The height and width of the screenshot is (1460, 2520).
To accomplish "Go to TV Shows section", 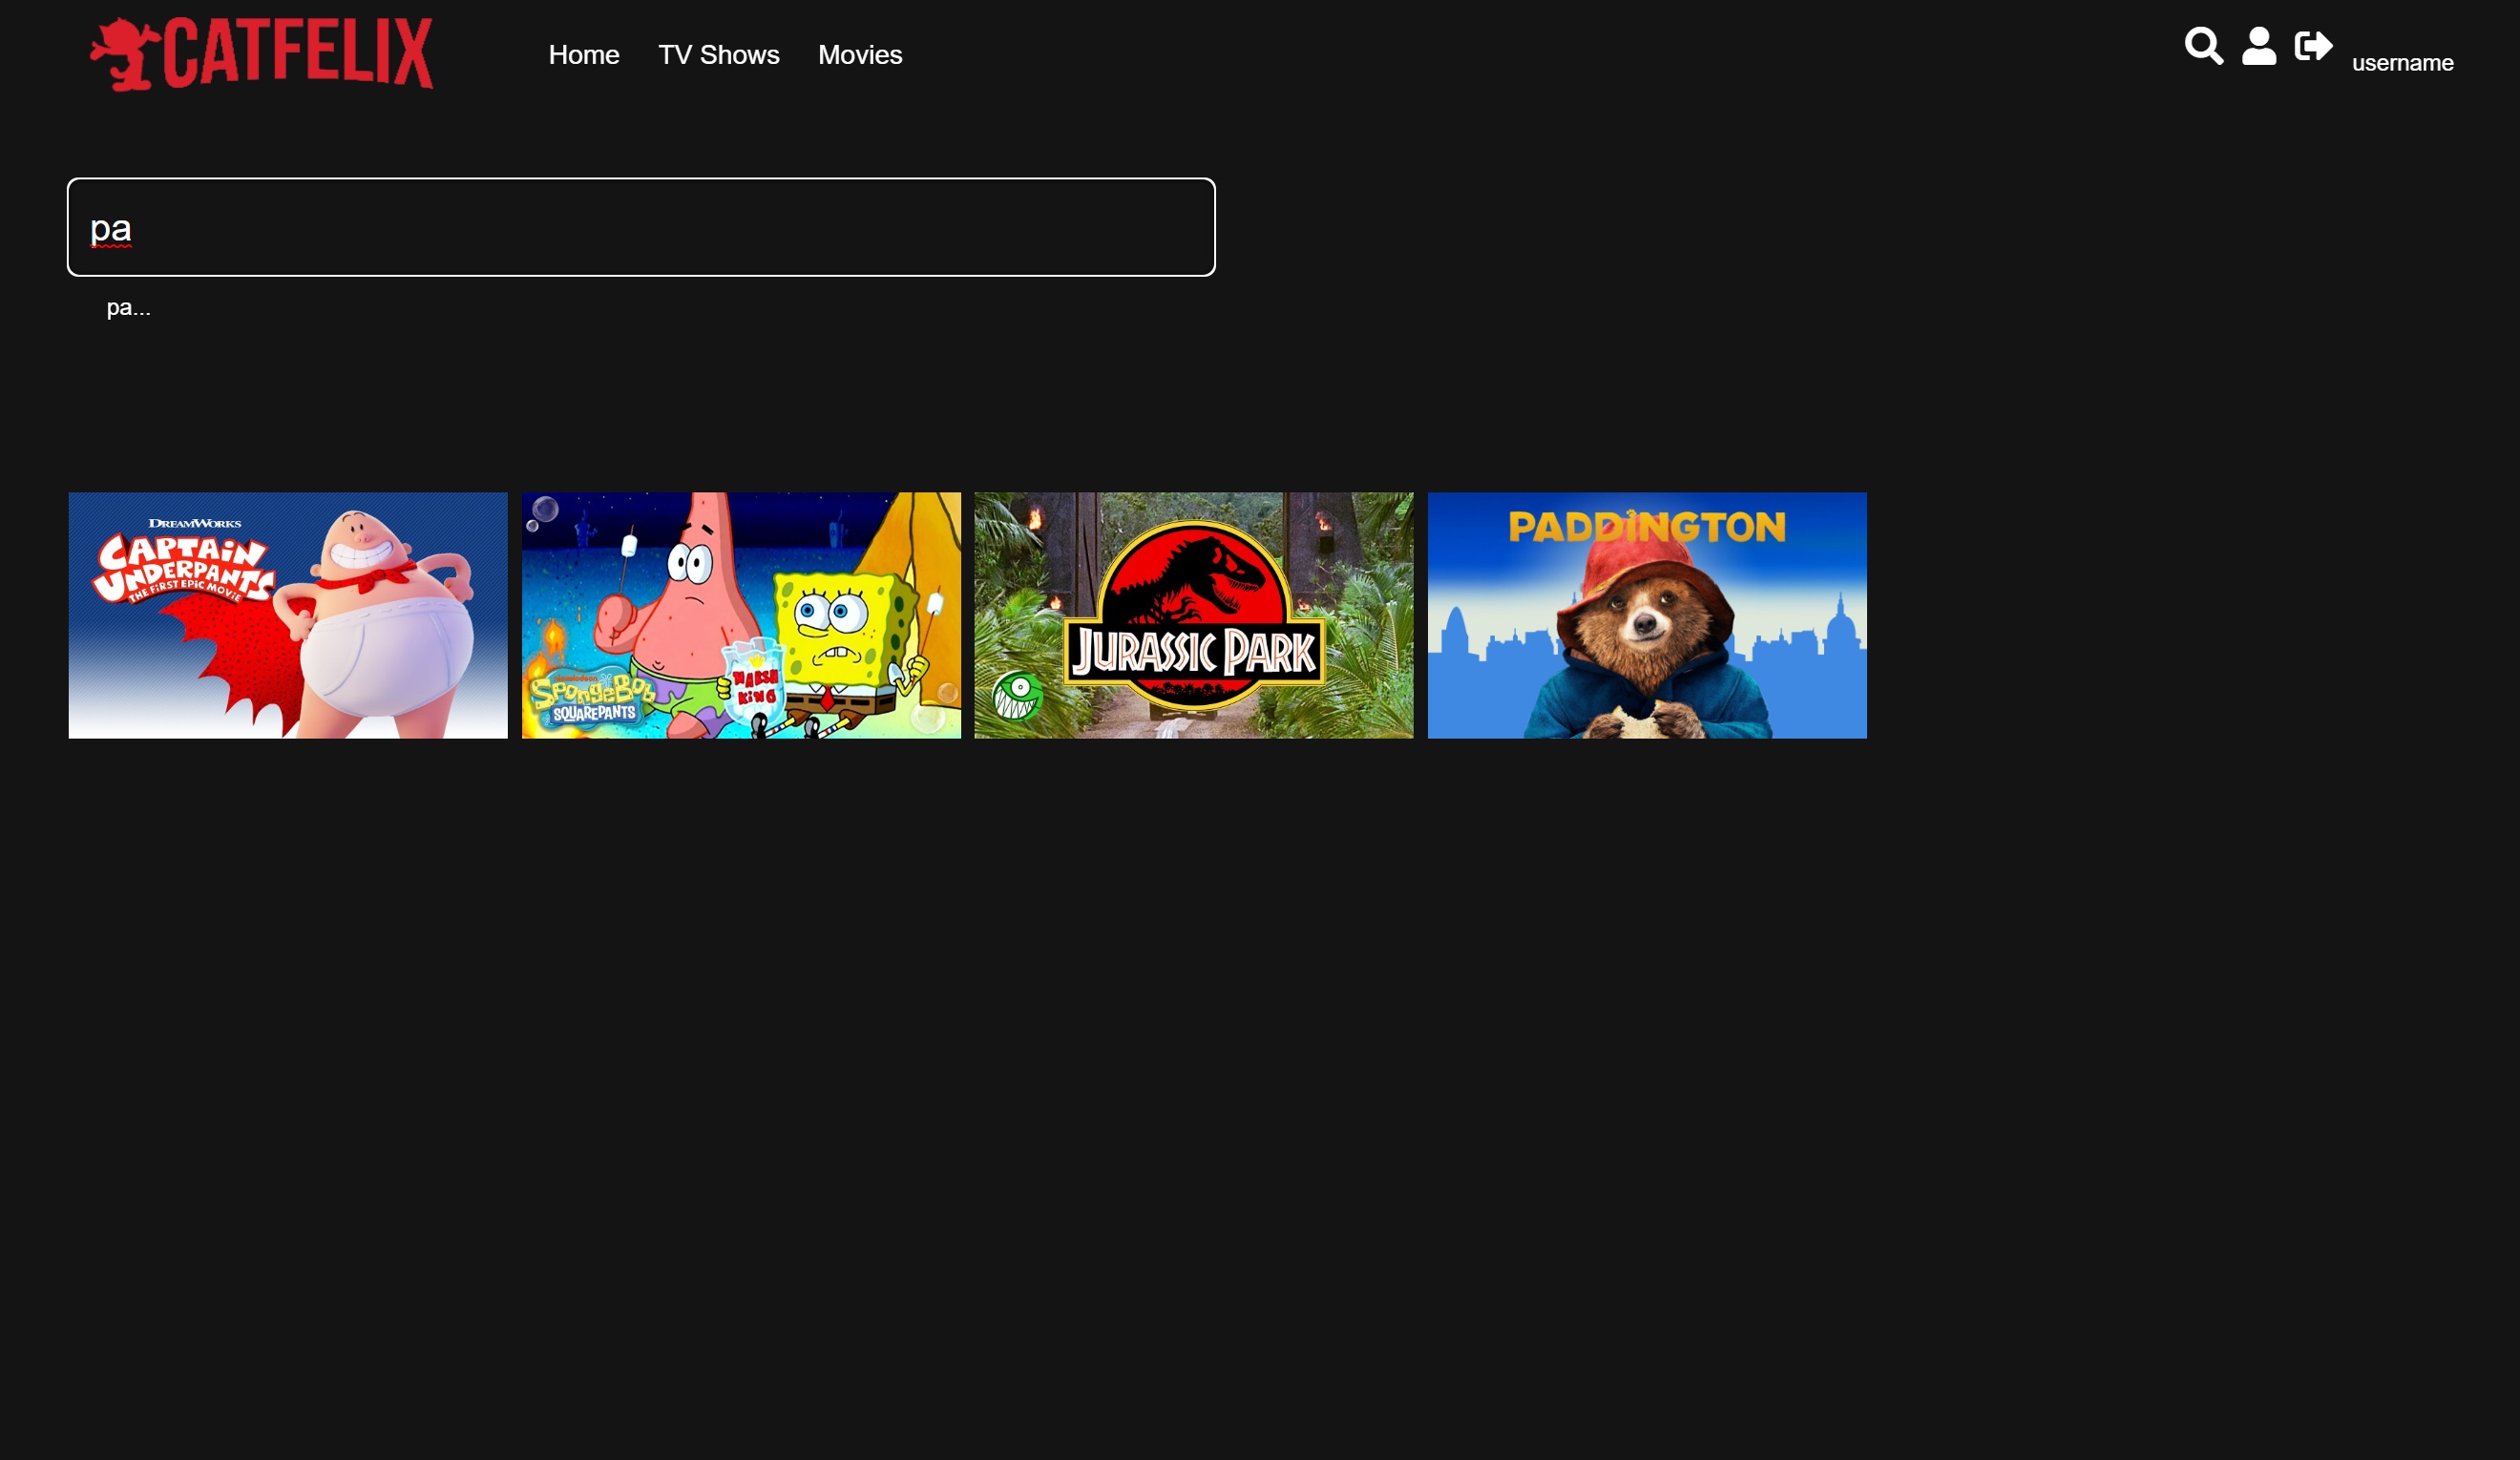I will point(718,55).
